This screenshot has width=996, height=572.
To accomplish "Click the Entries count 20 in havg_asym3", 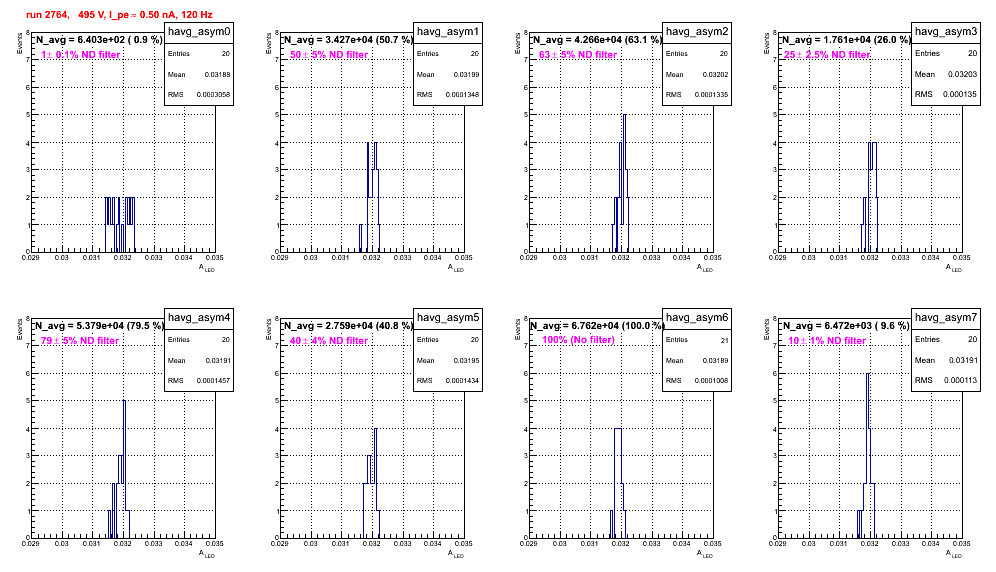I will [x=972, y=53].
